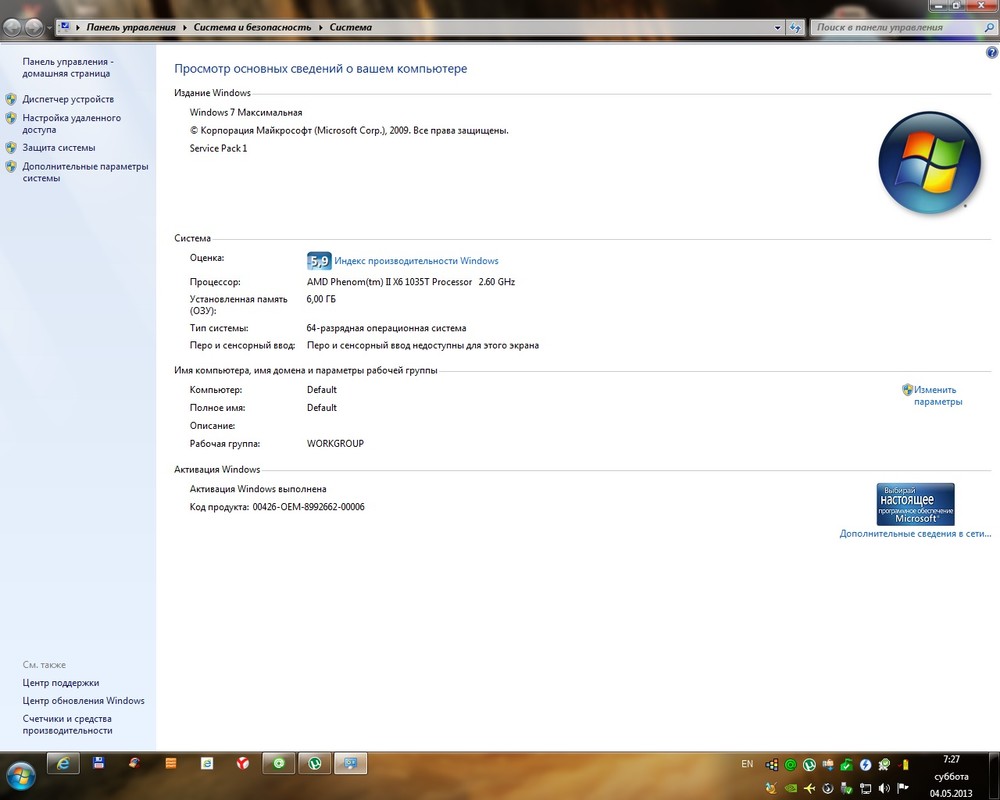Open the Action Center flag tray icon

click(x=902, y=788)
